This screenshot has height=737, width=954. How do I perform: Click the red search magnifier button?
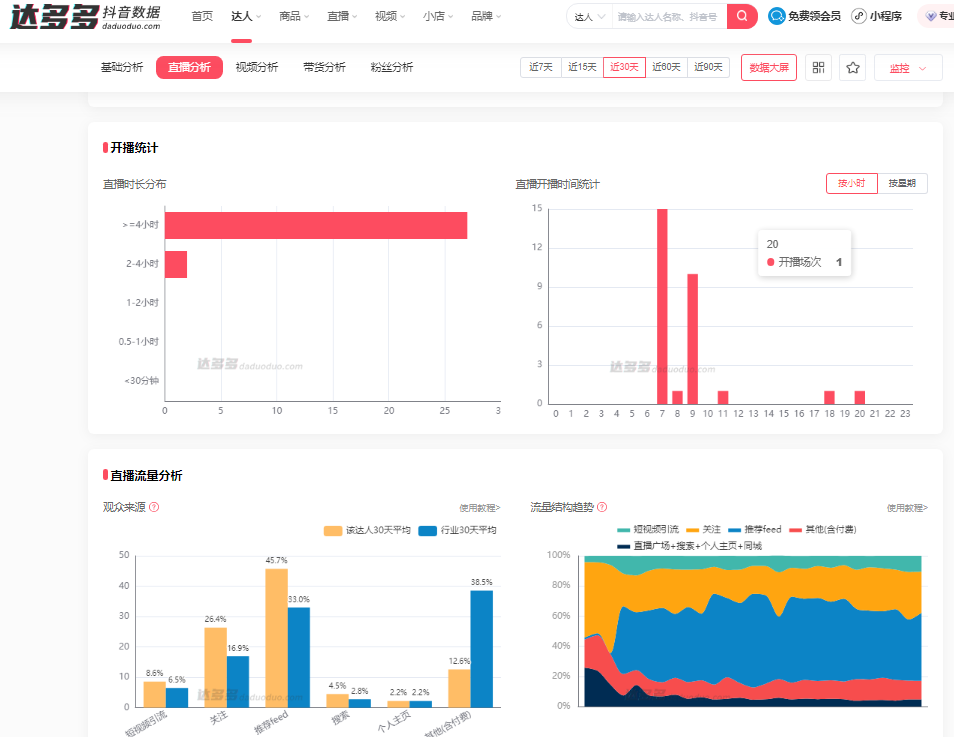coord(741,16)
